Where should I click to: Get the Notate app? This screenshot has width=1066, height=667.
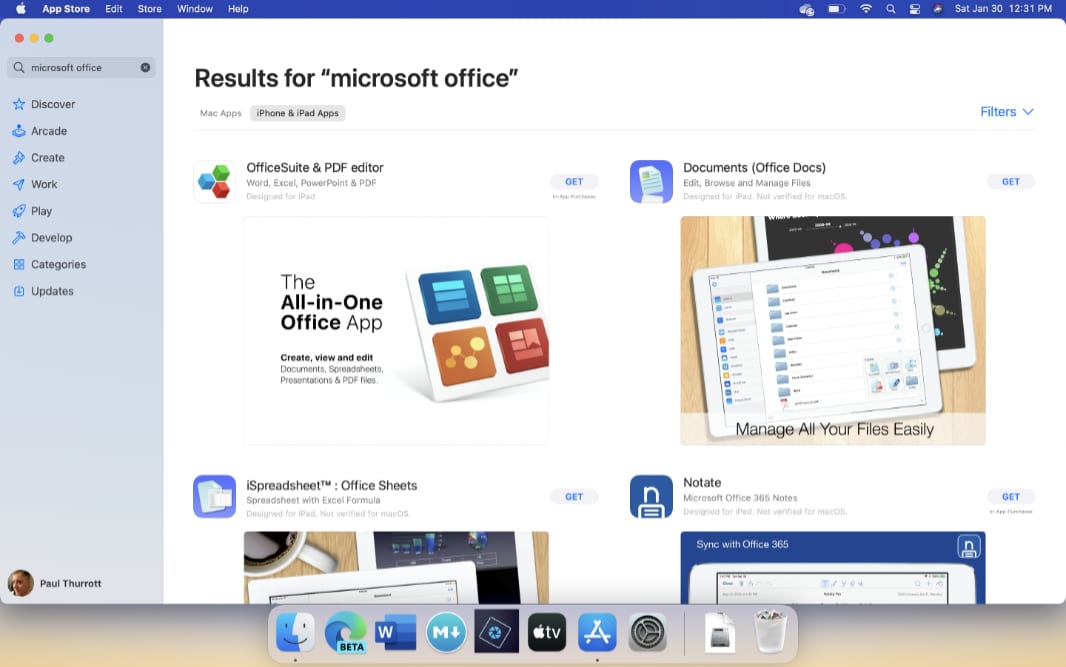pos(1010,497)
